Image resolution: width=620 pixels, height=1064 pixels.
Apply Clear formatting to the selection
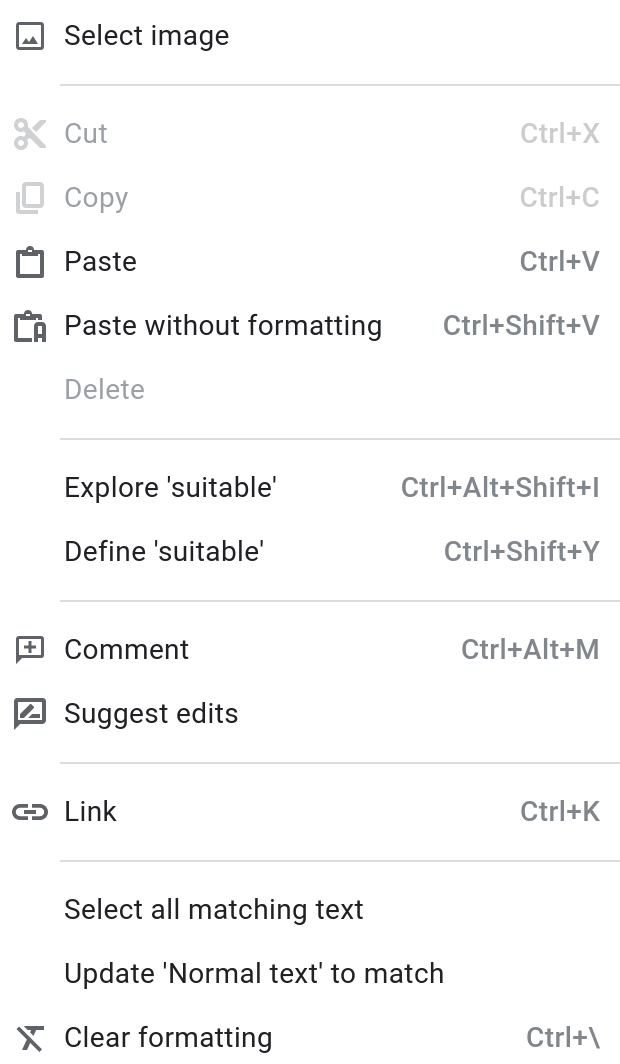(168, 1038)
